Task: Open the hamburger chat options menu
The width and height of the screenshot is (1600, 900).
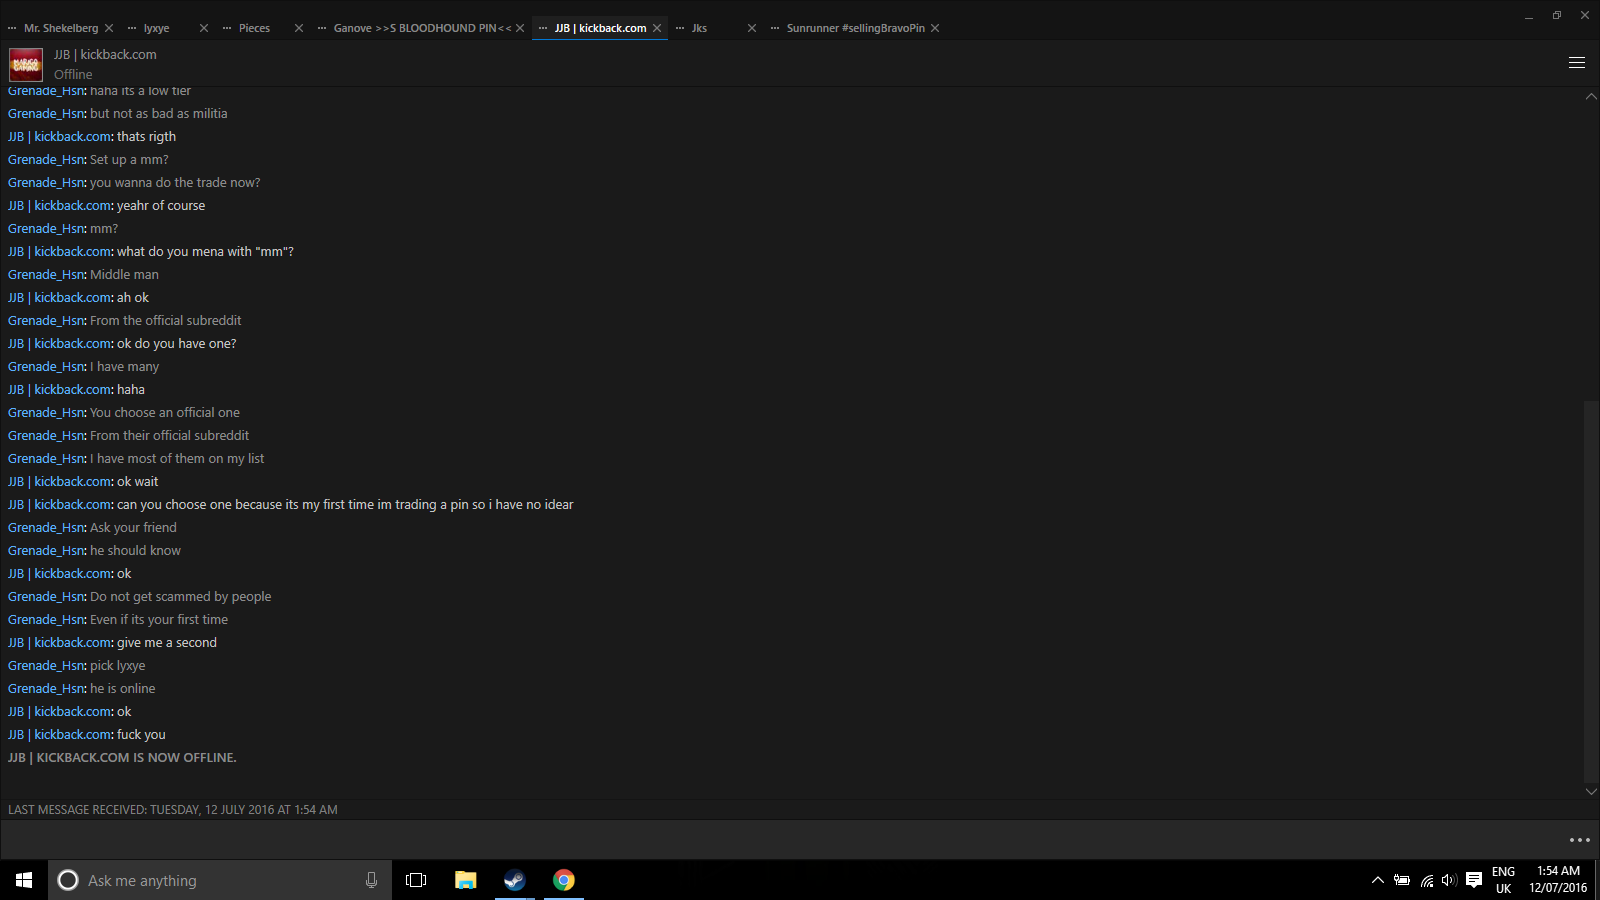Action: [1577, 62]
